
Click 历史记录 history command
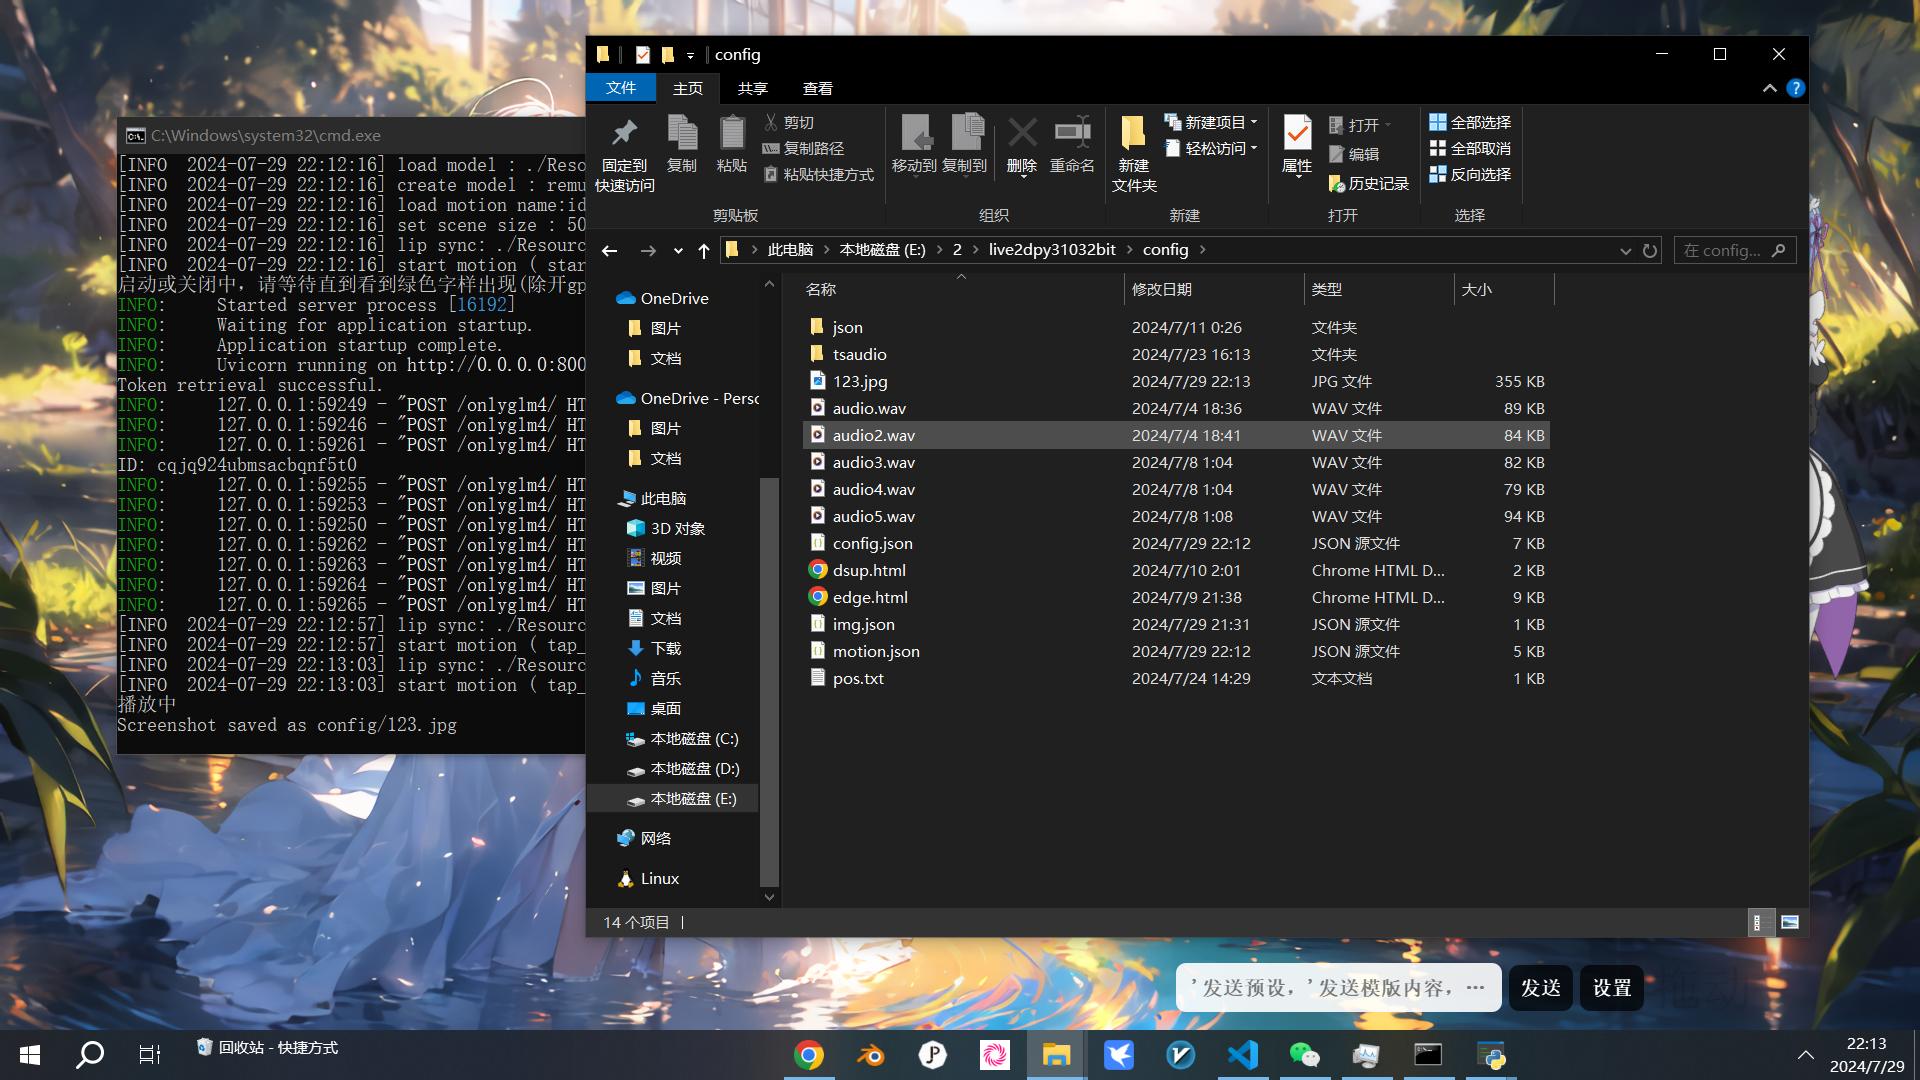pyautogui.click(x=1368, y=183)
